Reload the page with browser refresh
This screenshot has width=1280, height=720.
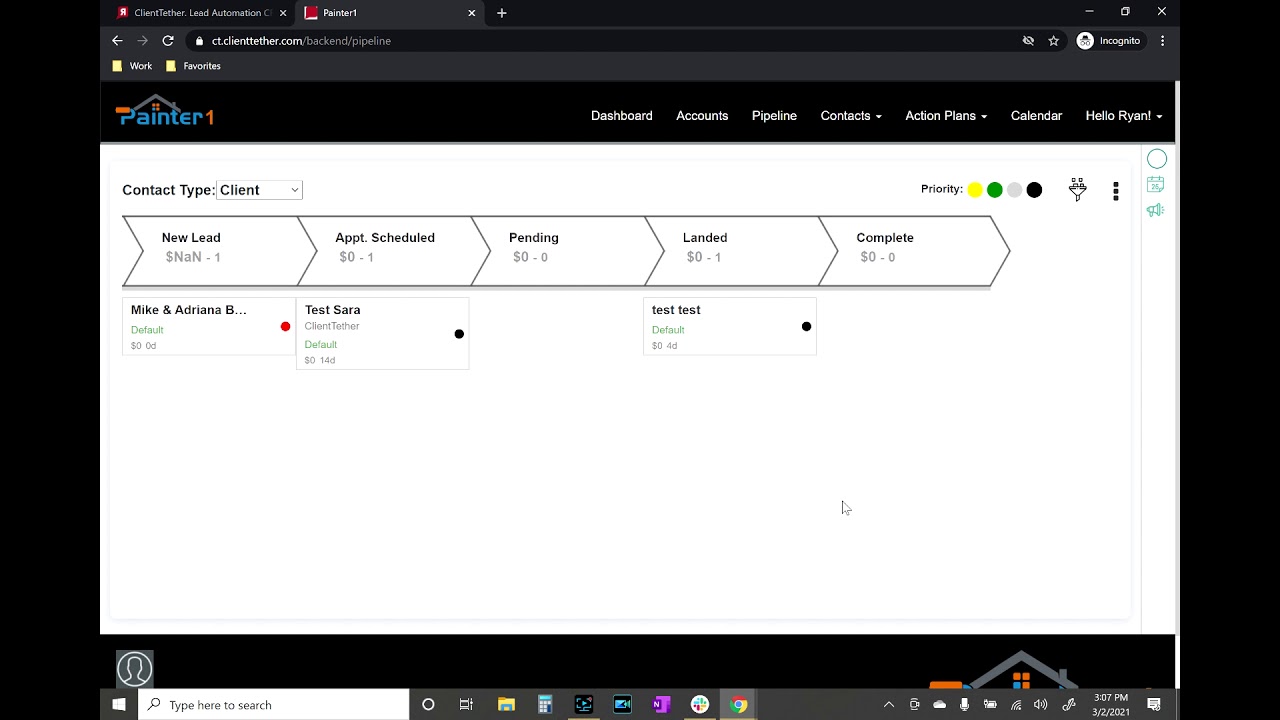[x=168, y=41]
